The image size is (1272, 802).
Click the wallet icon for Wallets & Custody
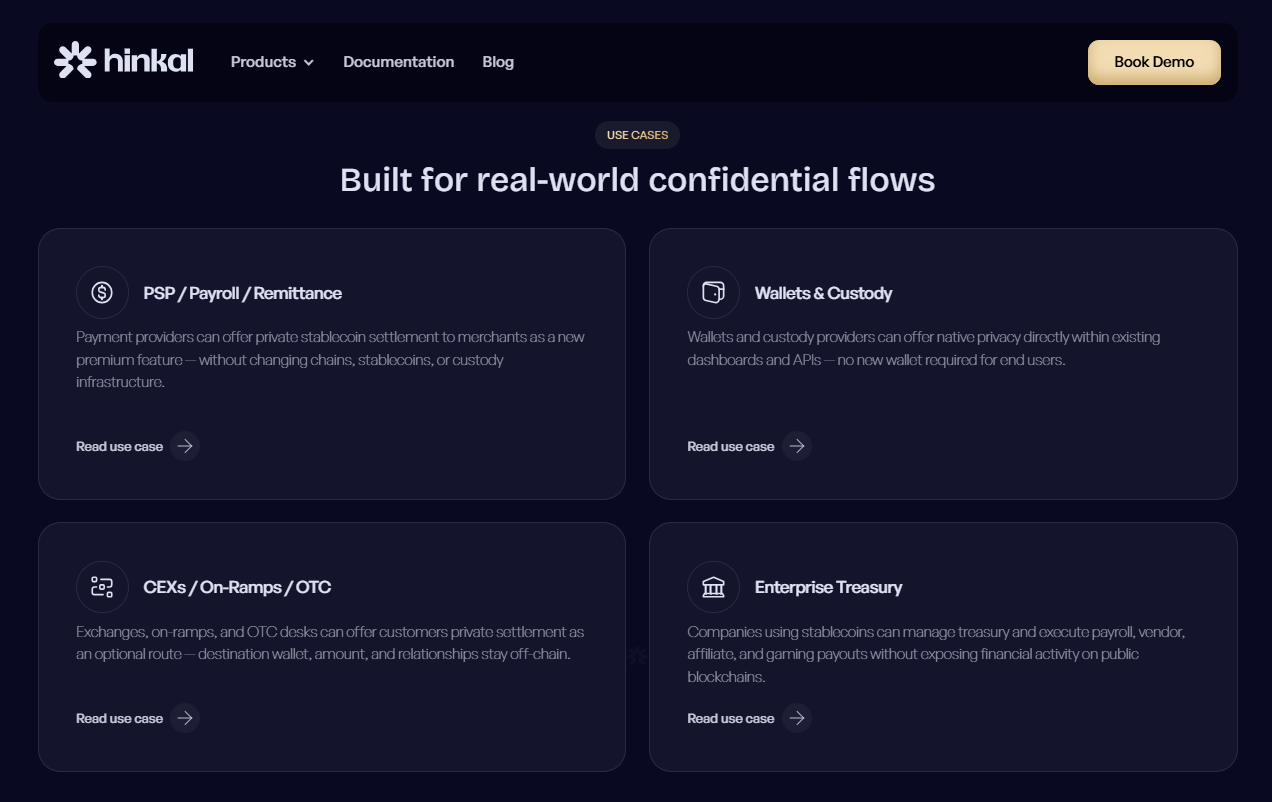pos(713,292)
